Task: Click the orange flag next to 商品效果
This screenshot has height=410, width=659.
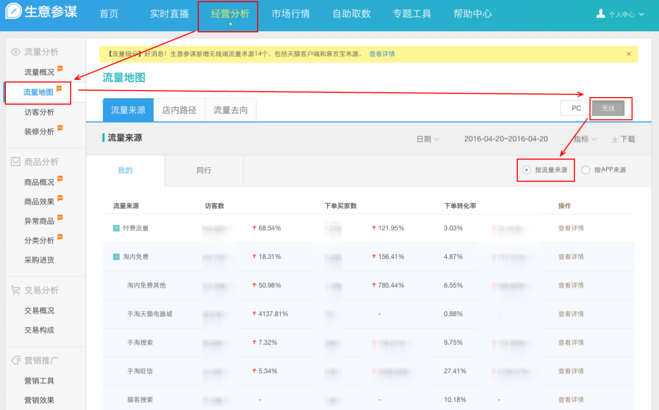Action: point(60,198)
